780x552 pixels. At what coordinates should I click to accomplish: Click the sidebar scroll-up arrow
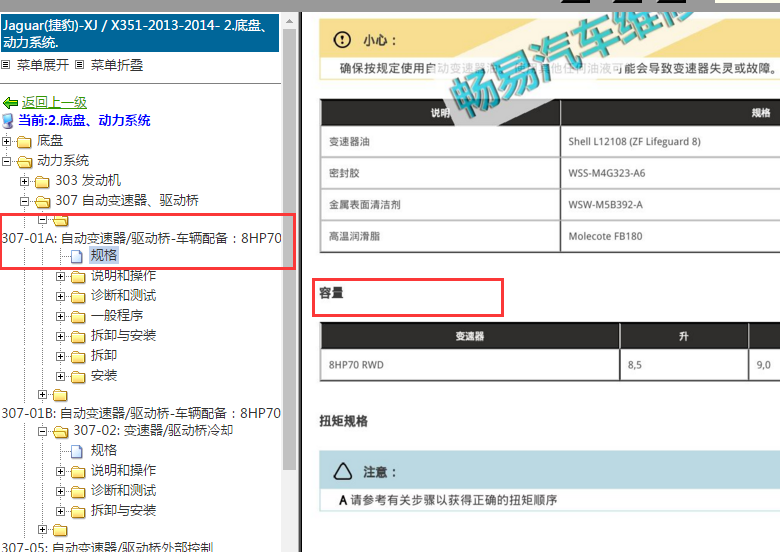[x=290, y=21]
